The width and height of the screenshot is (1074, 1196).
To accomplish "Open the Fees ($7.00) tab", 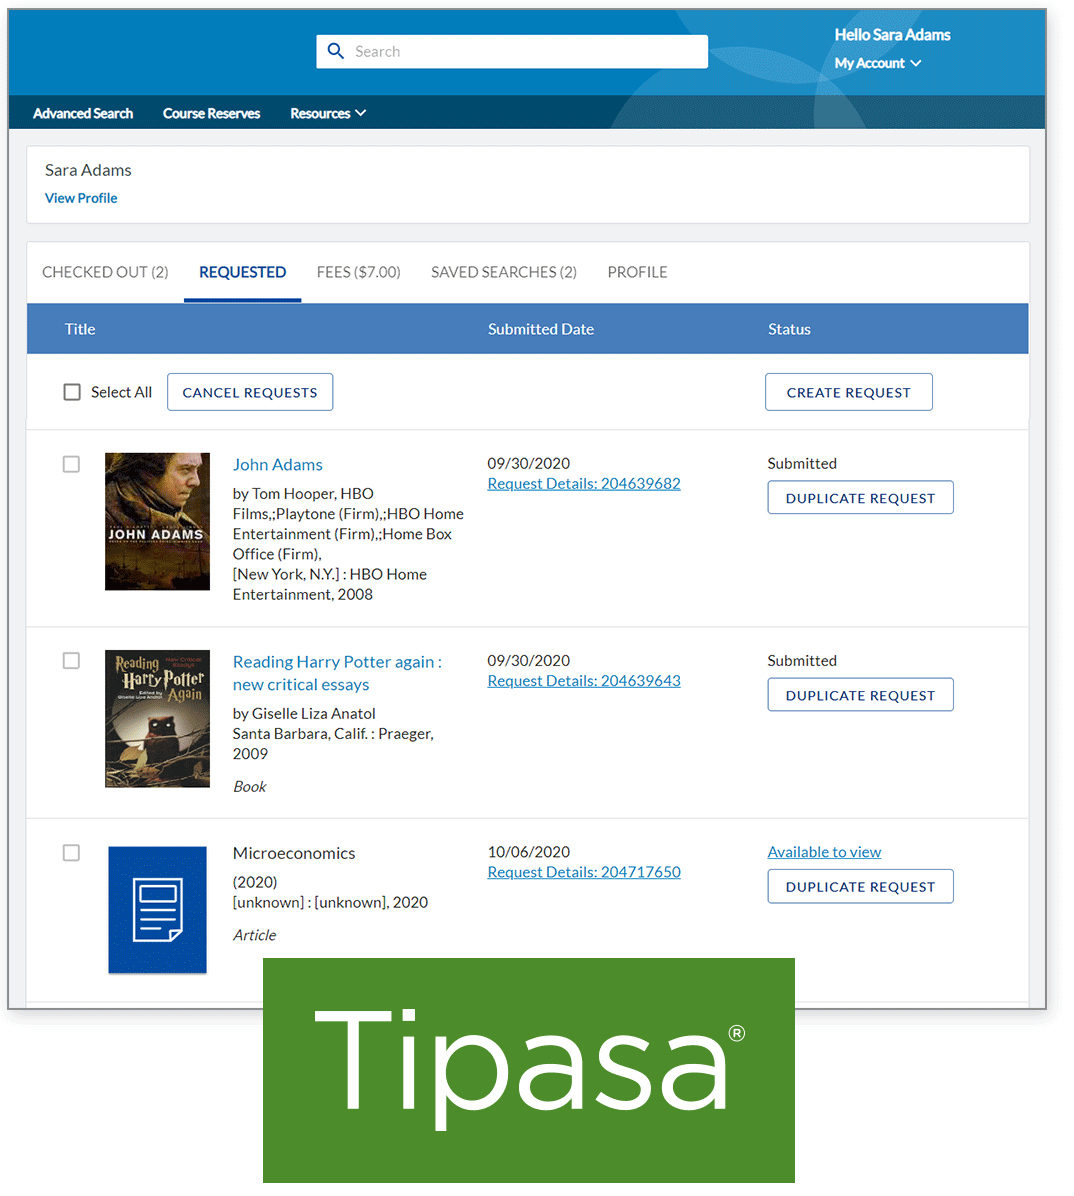I will 358,272.
